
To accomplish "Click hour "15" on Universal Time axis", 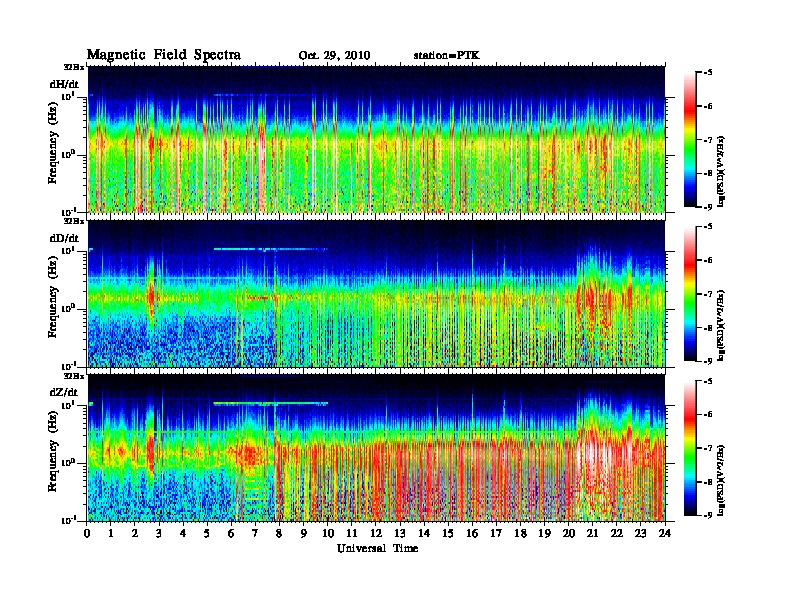I will point(448,533).
